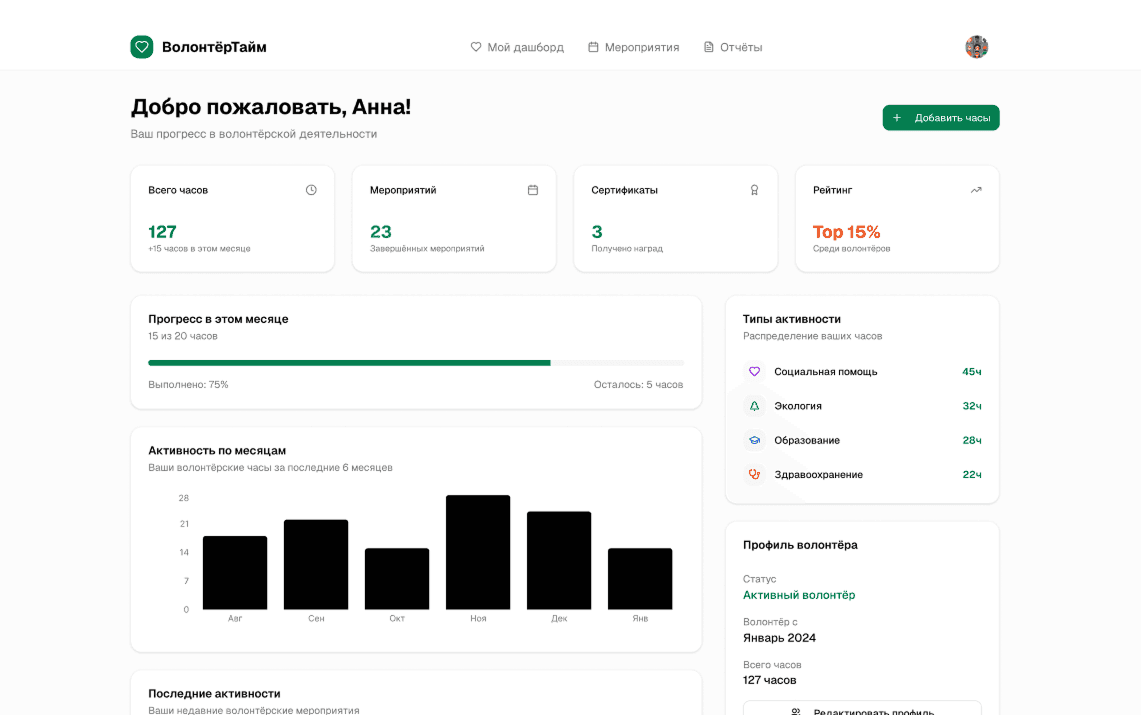
Task: Open the profile avatar in the top corner
Action: click(976, 46)
